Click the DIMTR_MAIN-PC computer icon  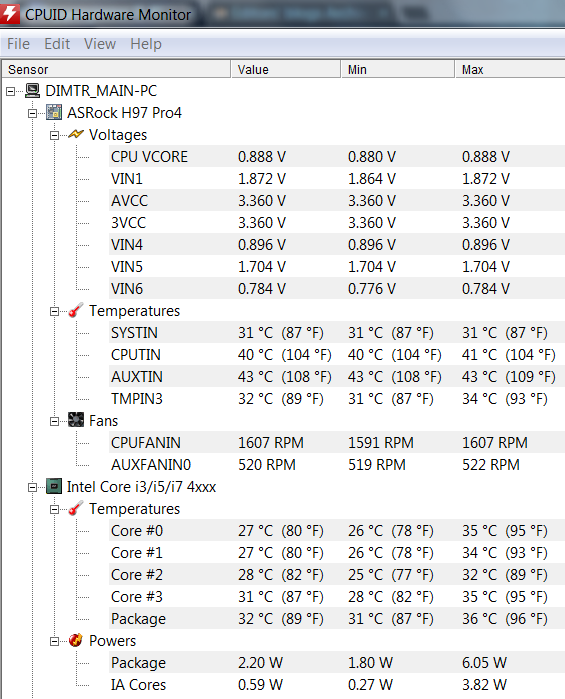click(x=32, y=91)
